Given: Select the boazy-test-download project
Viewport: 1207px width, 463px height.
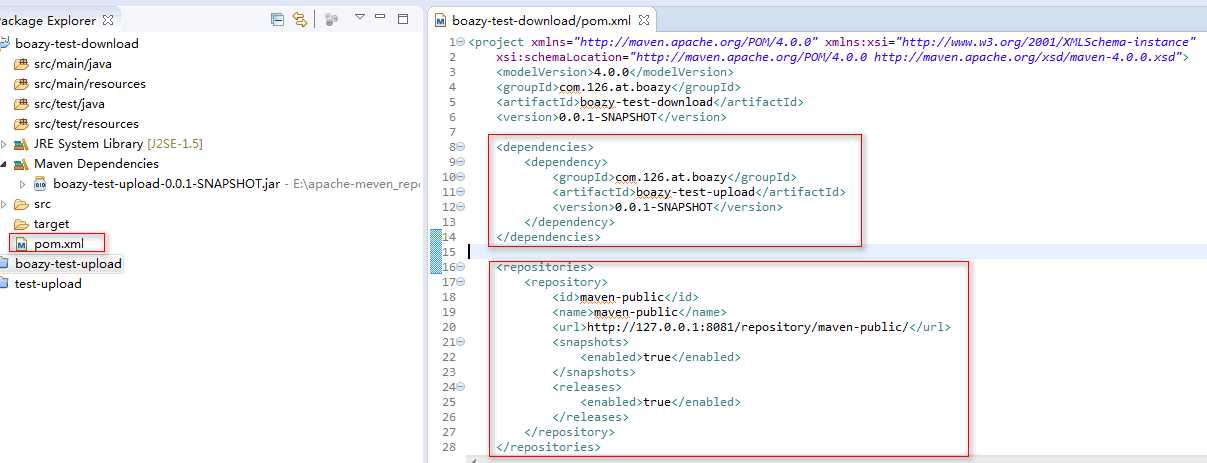Looking at the screenshot, I should tap(77, 43).
